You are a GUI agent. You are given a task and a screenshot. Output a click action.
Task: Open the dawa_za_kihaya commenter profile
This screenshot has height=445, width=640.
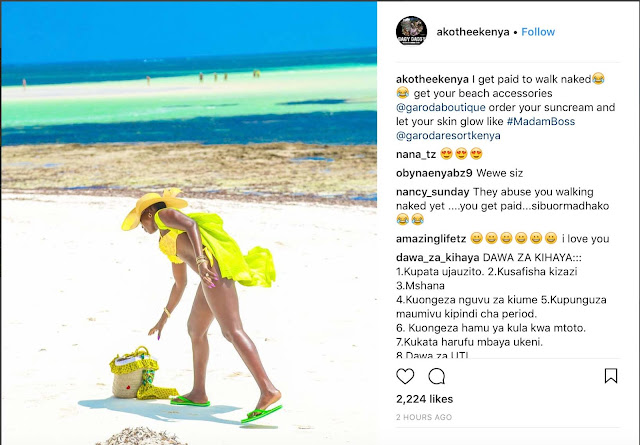coord(438,258)
